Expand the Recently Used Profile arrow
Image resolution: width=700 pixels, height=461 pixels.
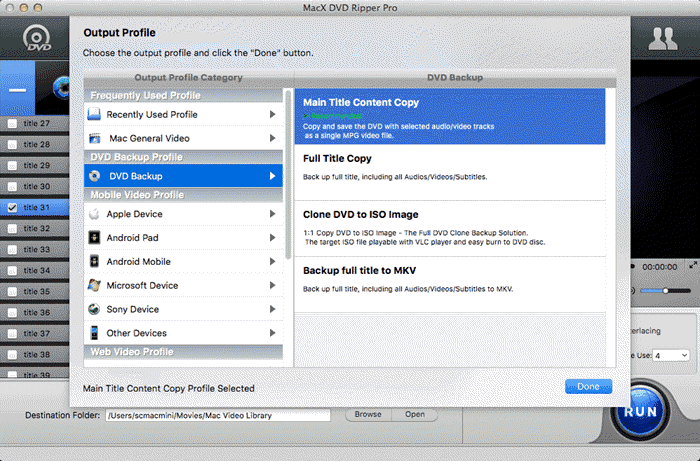[x=272, y=114]
